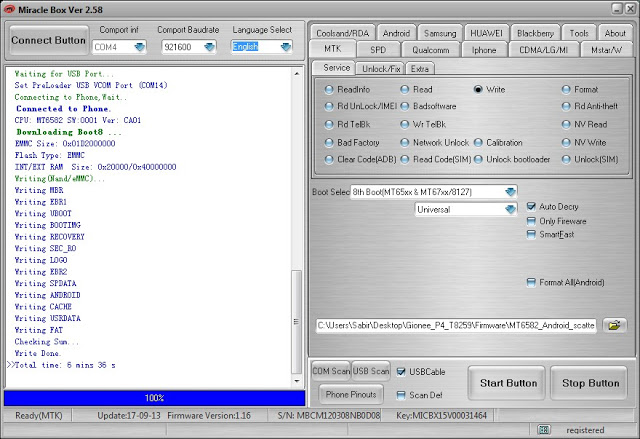Click the USB Scan button
Image resolution: width=640 pixels, height=439 pixels.
click(371, 371)
